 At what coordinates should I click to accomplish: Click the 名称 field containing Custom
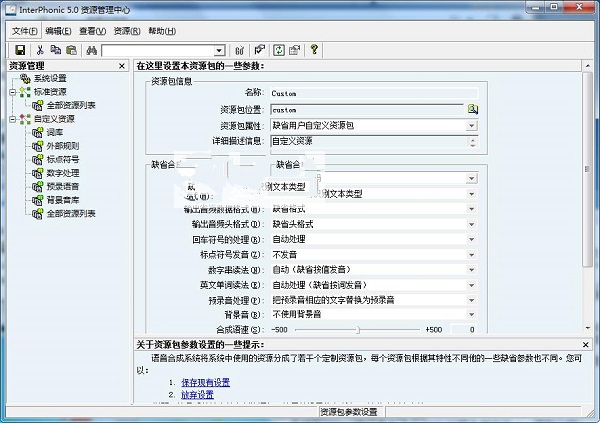[374, 93]
